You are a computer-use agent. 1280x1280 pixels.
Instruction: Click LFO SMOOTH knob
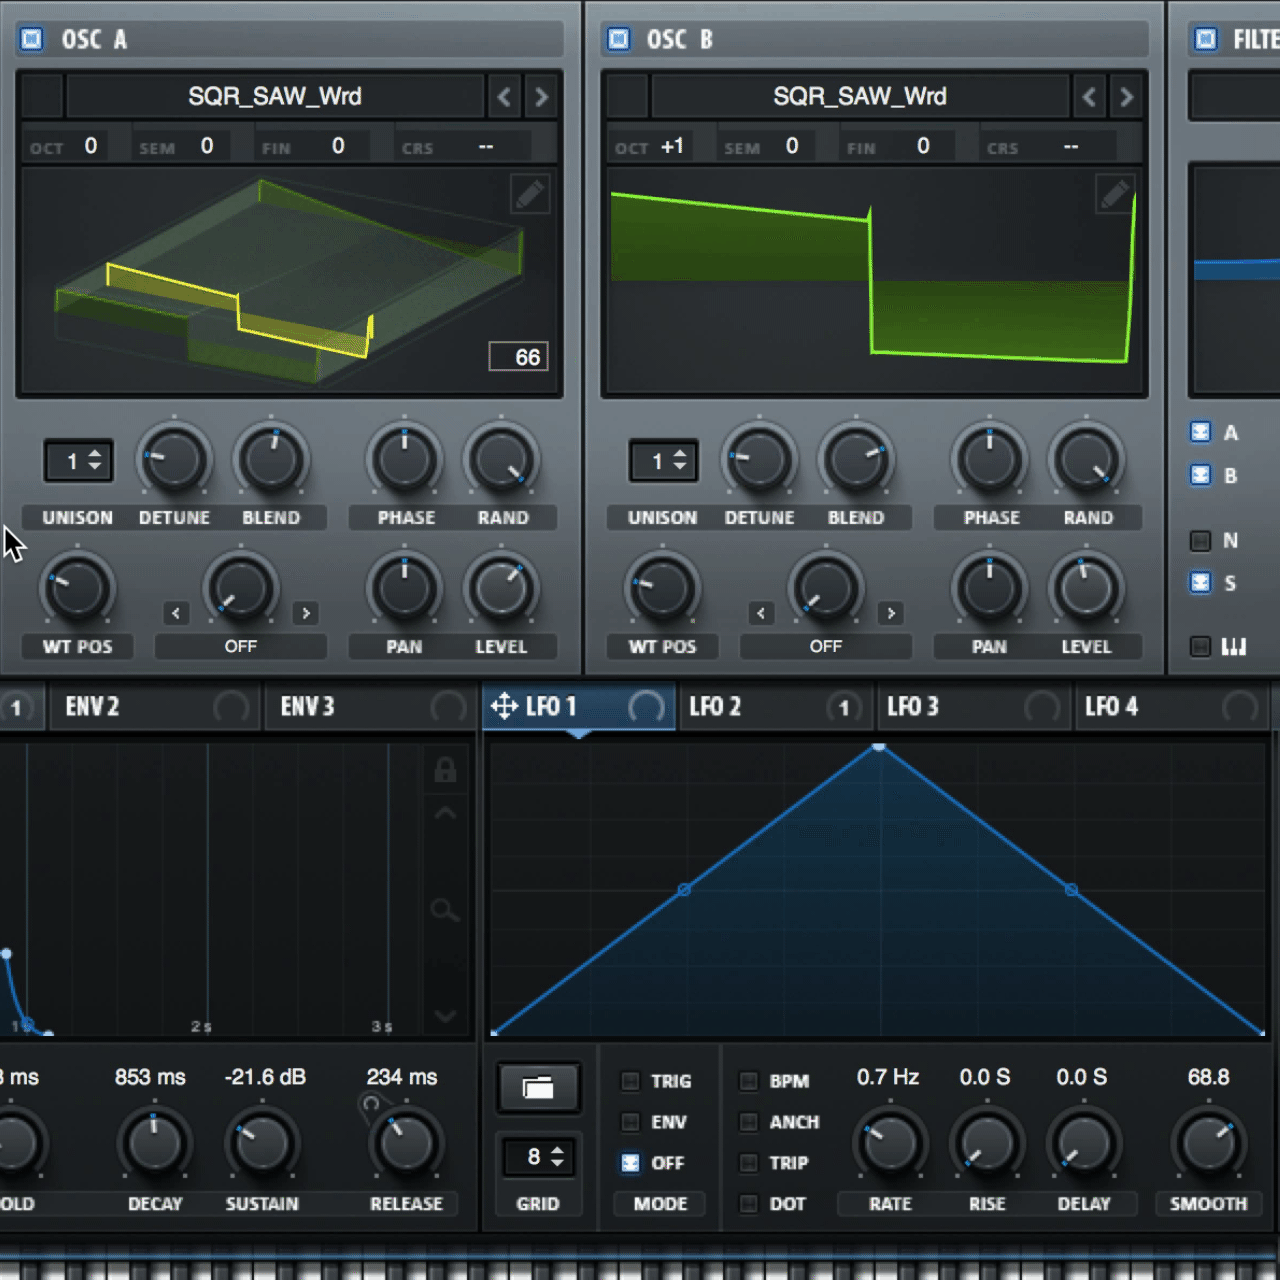(x=1208, y=1143)
